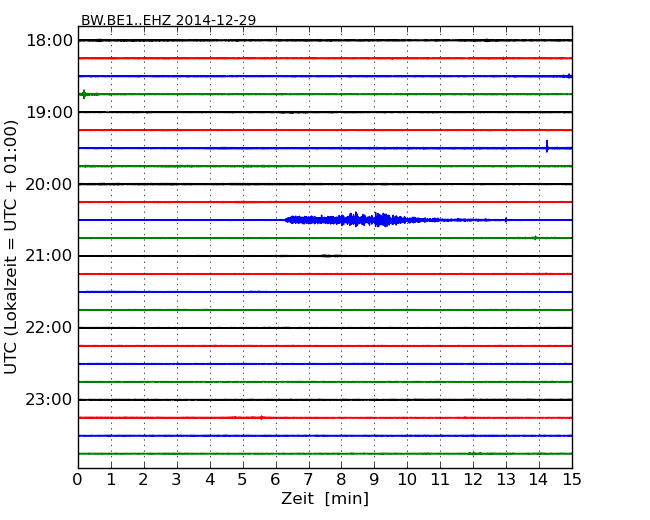Click x-axis tick label 10
Viewport: 650px width, 520px height.
coord(407,480)
